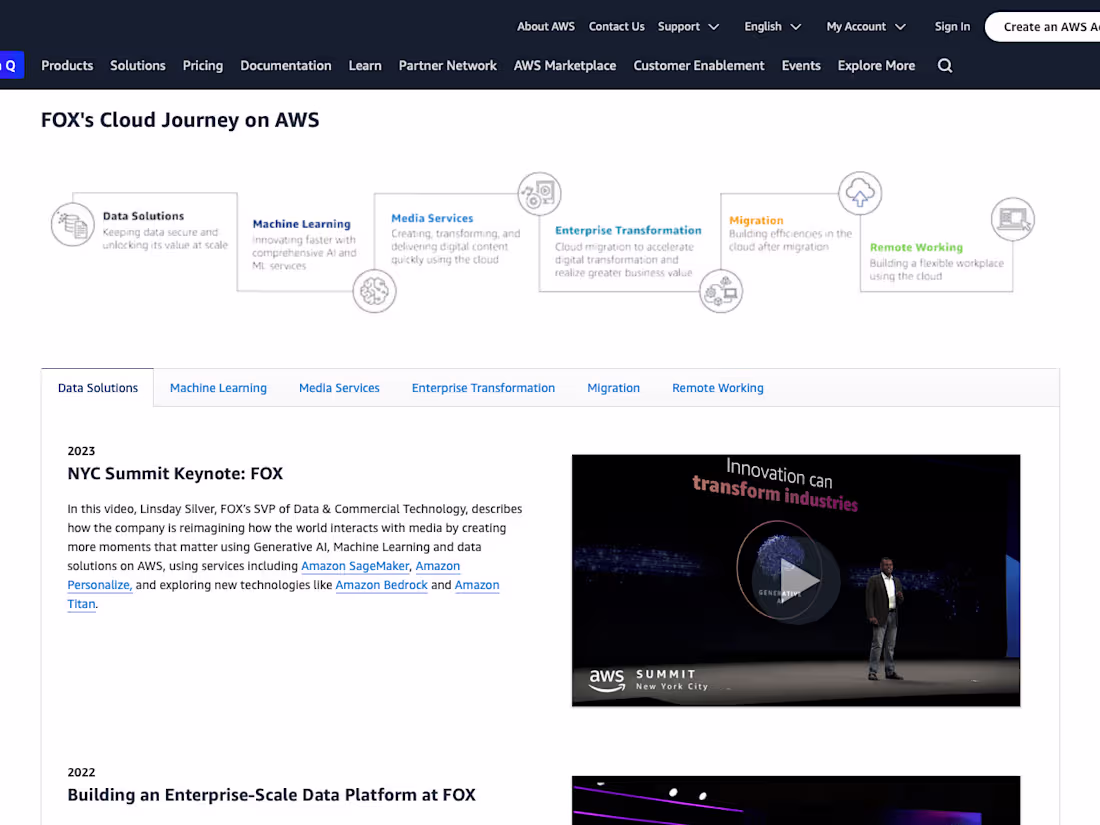The width and height of the screenshot is (1100, 825).
Task: Click the laptop icon beside Remote Working
Action: pos(1012,218)
